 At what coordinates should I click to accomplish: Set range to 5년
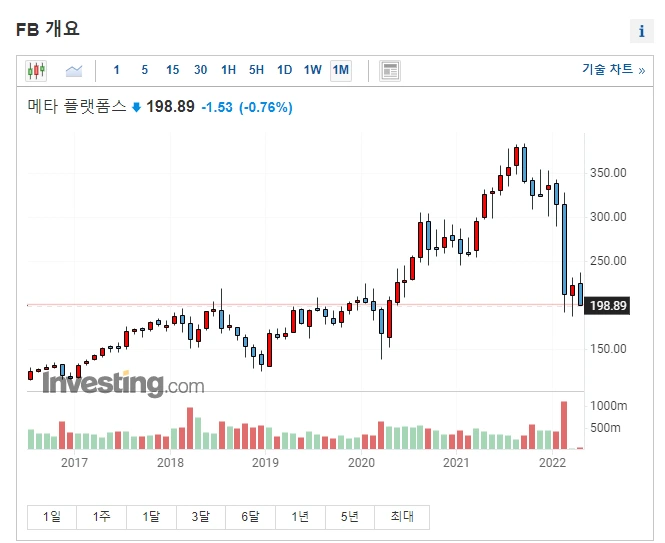pos(350,517)
